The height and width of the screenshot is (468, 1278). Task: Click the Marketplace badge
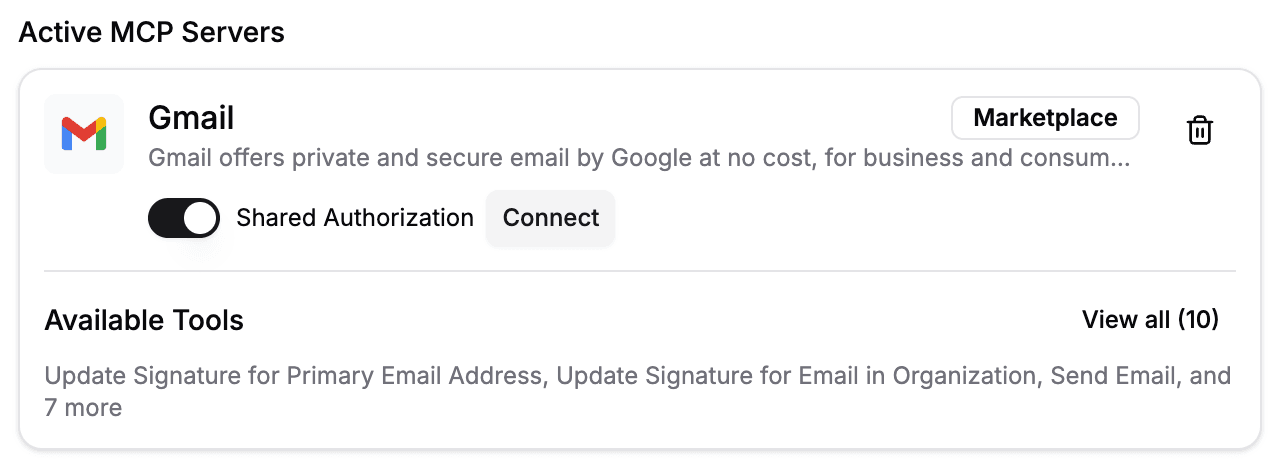point(1045,118)
